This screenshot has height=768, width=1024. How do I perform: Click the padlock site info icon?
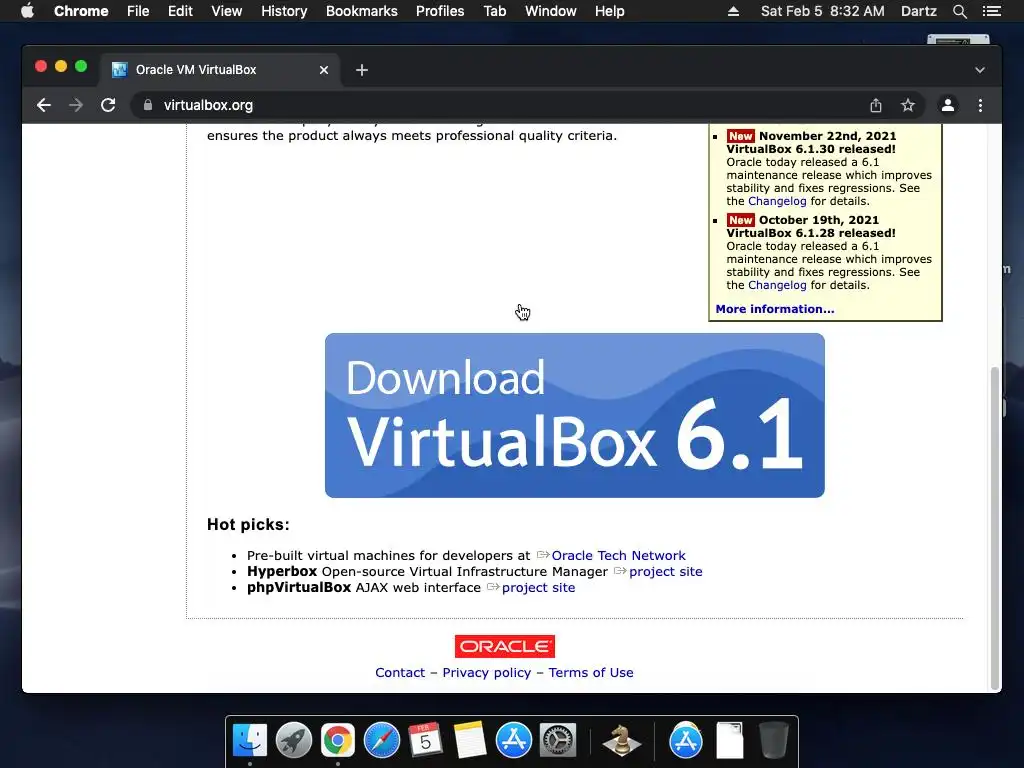(x=148, y=105)
